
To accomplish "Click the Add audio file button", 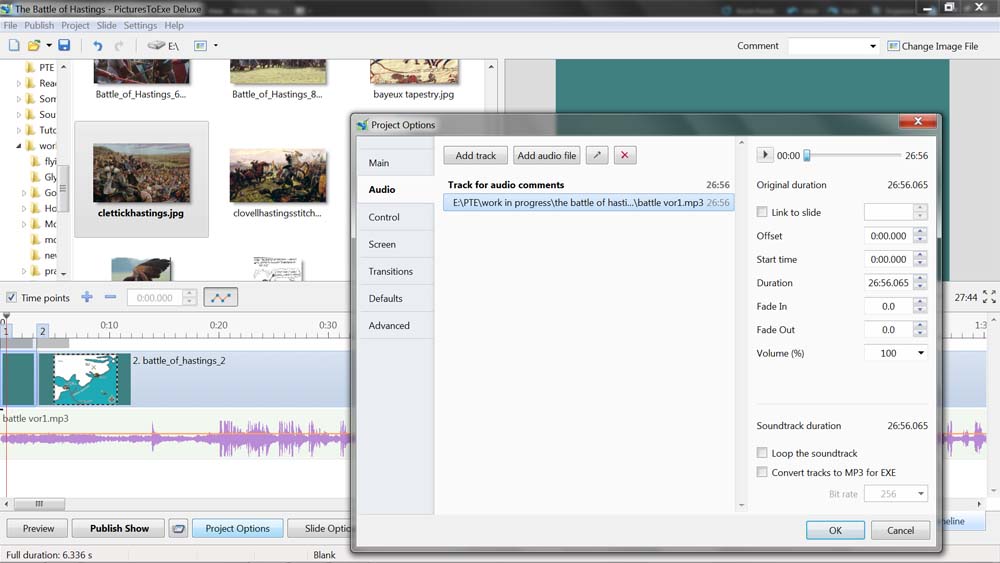I will 547,156.
